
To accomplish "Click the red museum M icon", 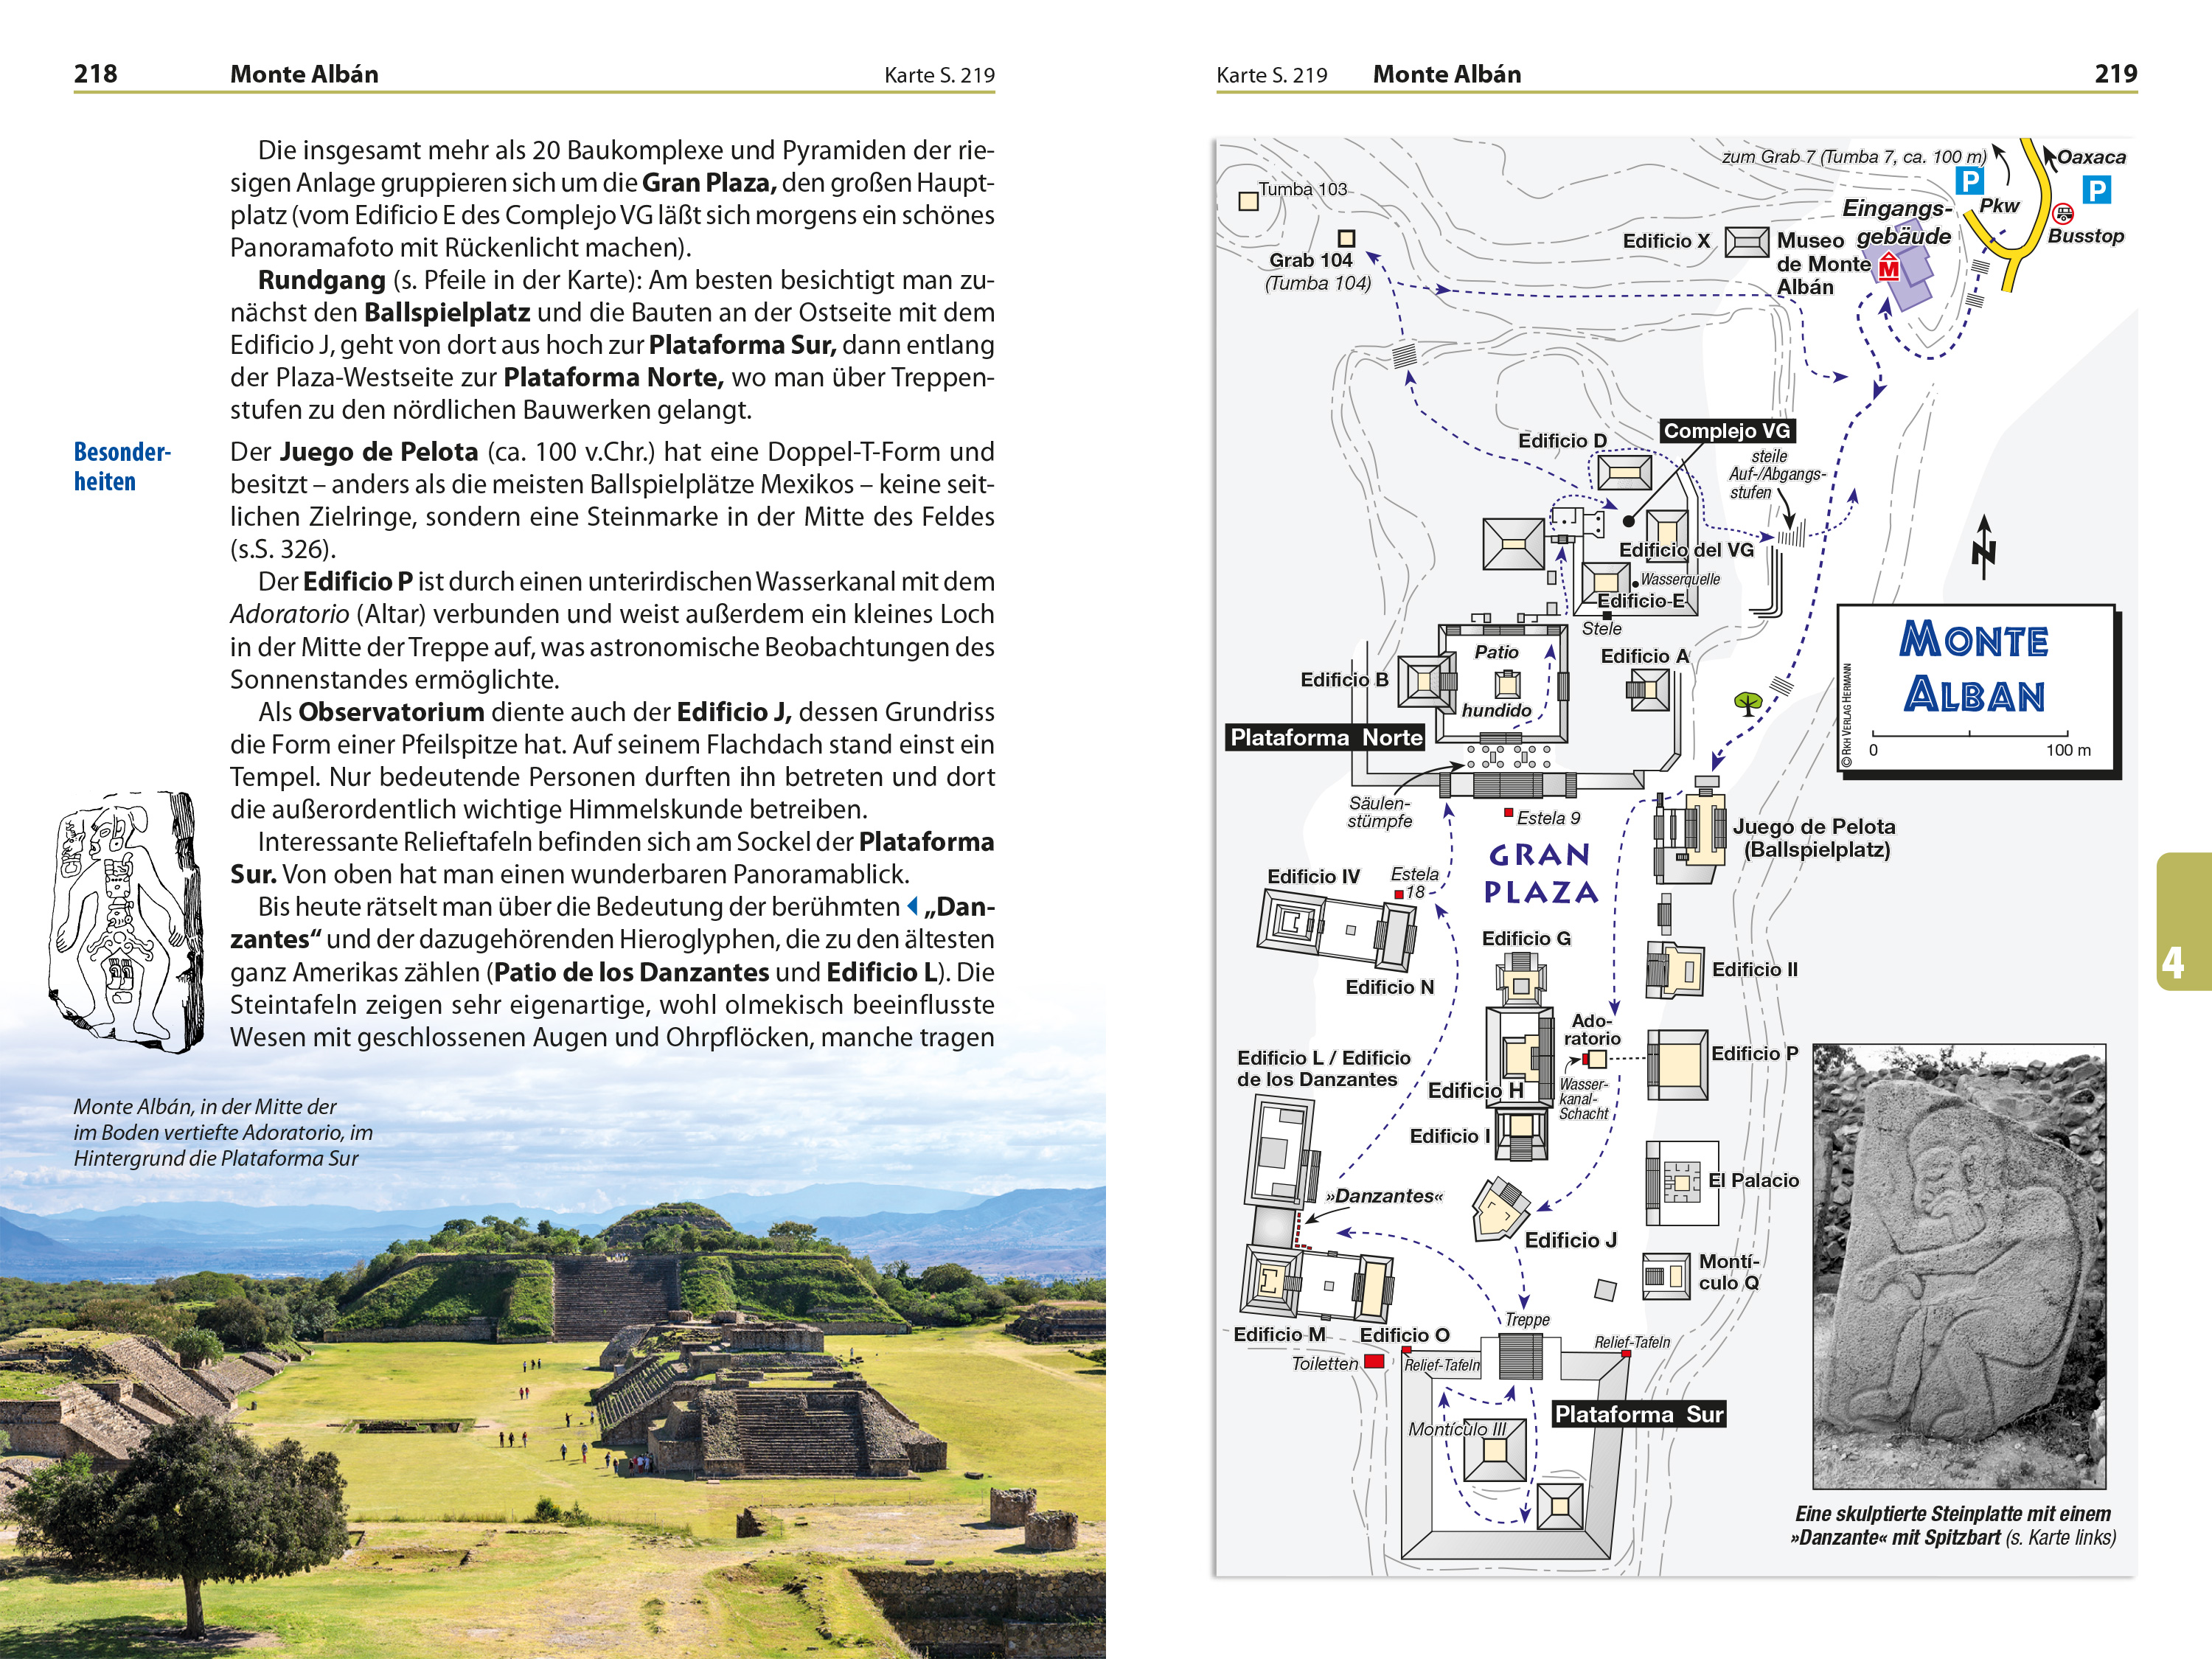I will tap(1888, 268).
